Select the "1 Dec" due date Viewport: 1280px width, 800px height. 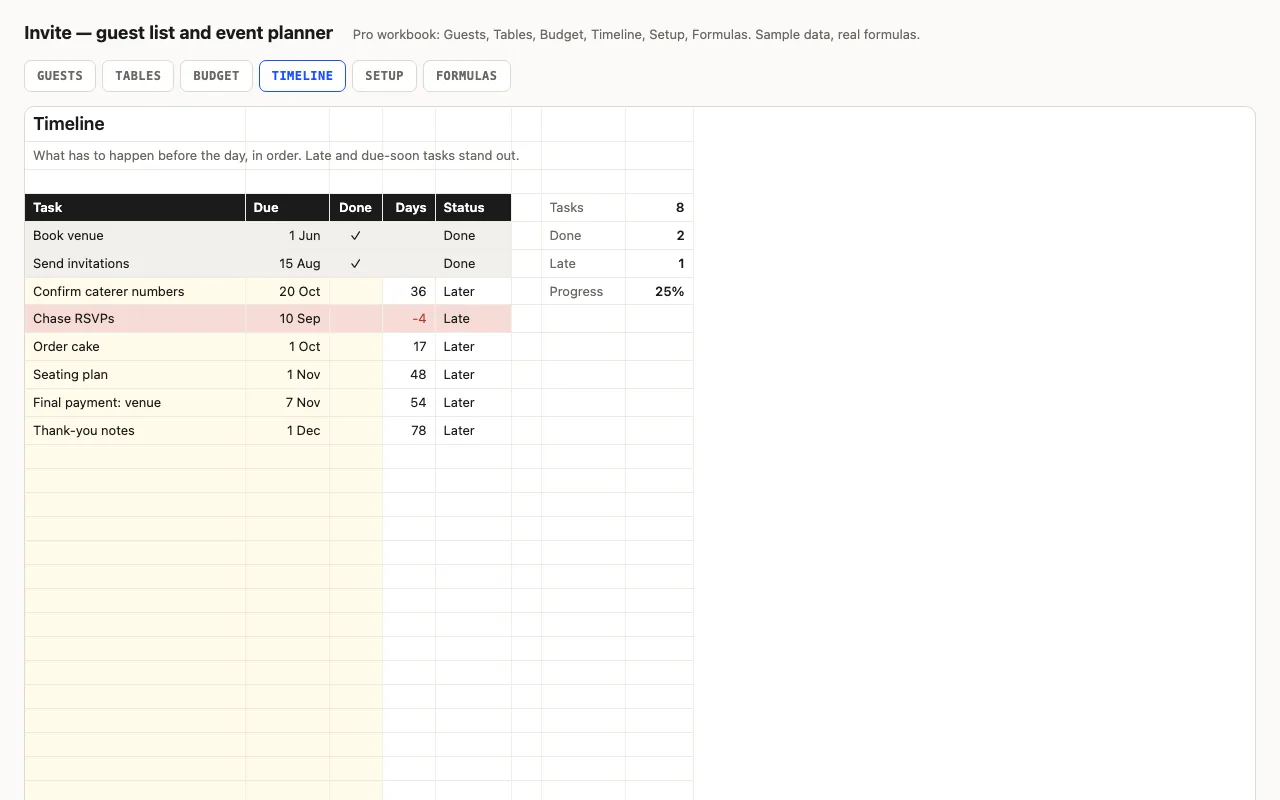288,431
